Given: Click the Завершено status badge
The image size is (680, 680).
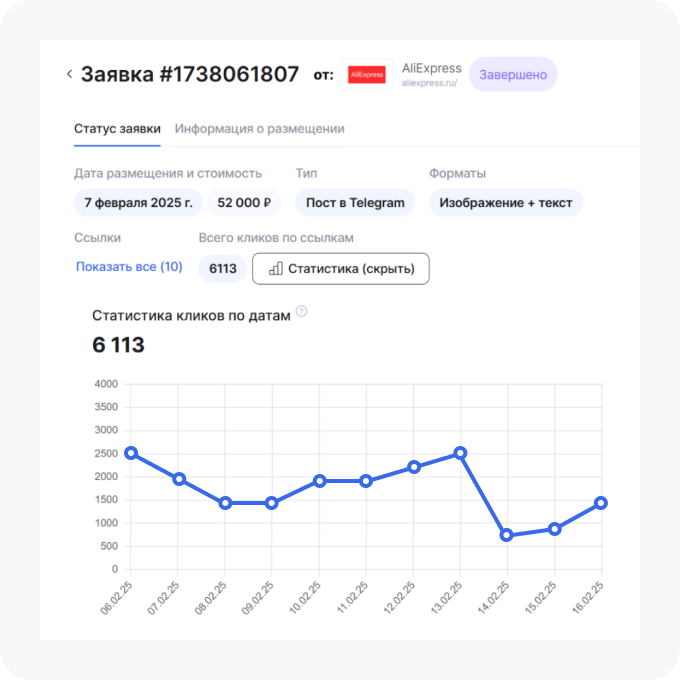Looking at the screenshot, I should (513, 74).
